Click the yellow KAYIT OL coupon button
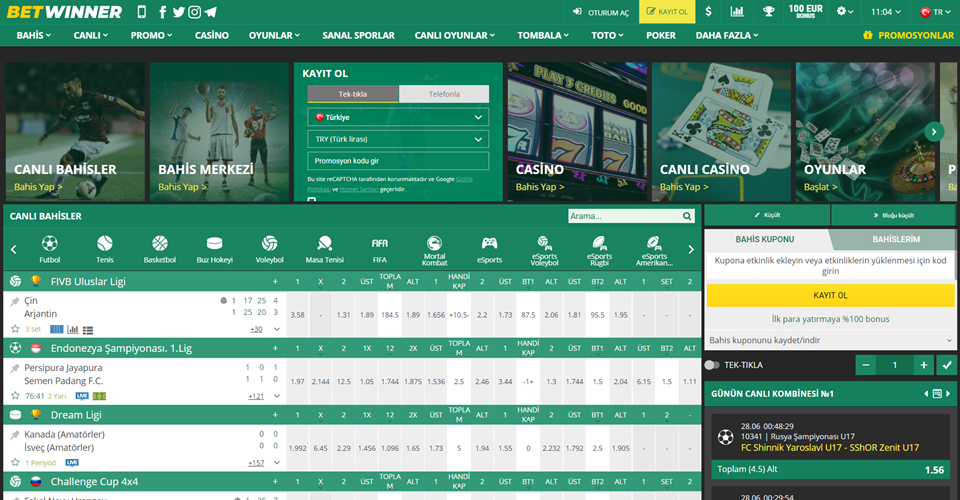Viewport: 960px width, 500px height. pos(830,295)
